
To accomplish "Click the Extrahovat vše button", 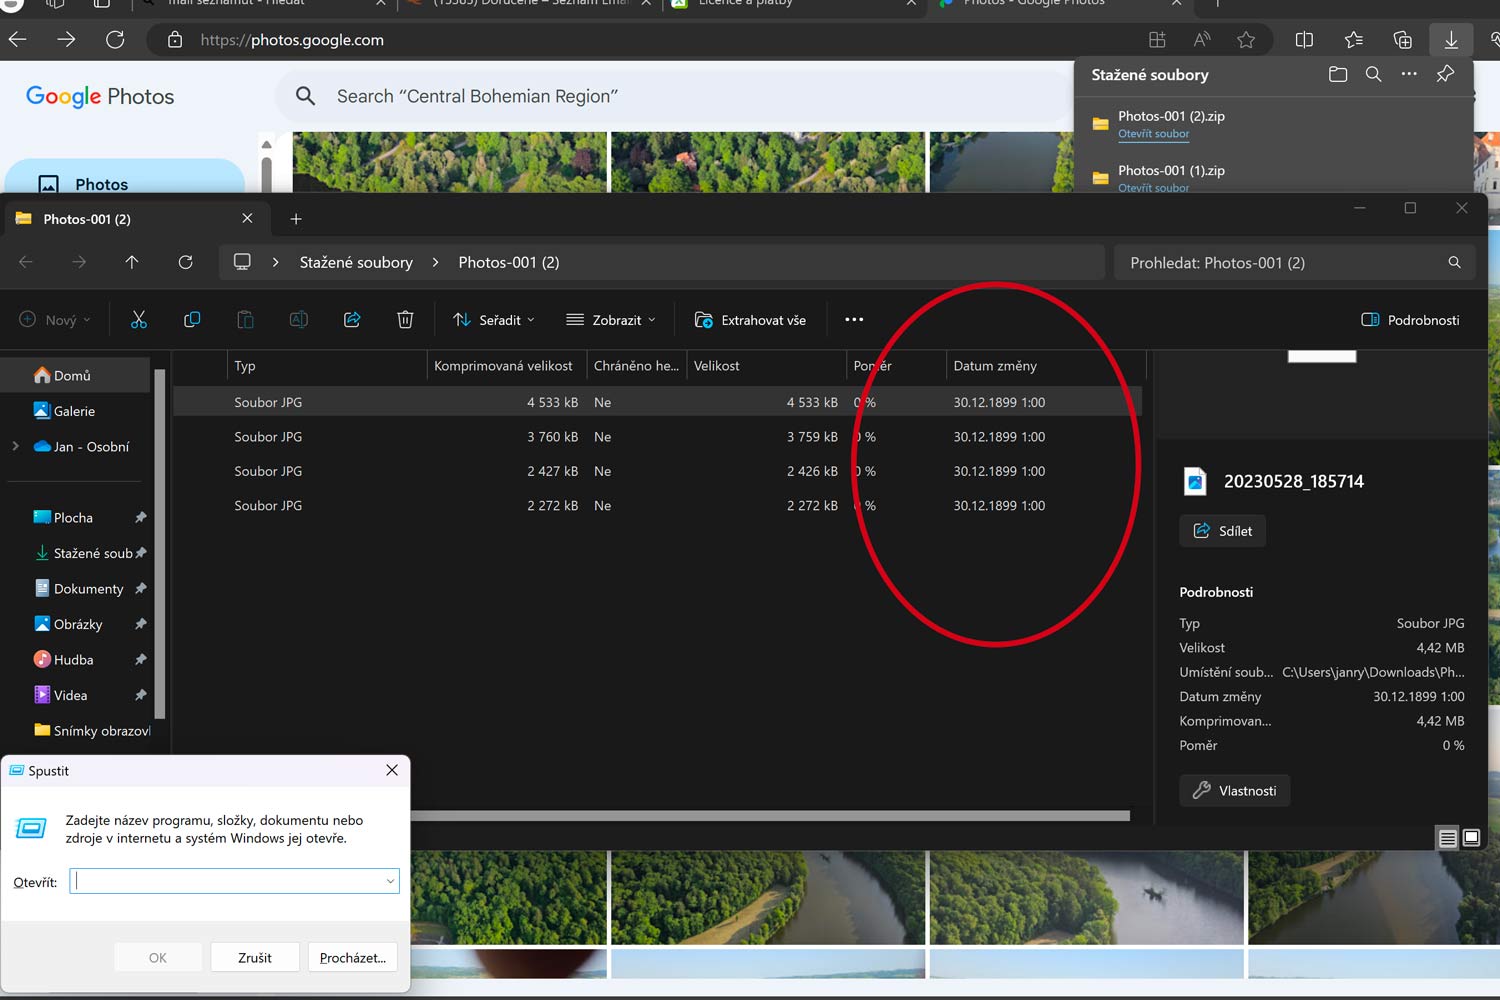I will pyautogui.click(x=750, y=320).
